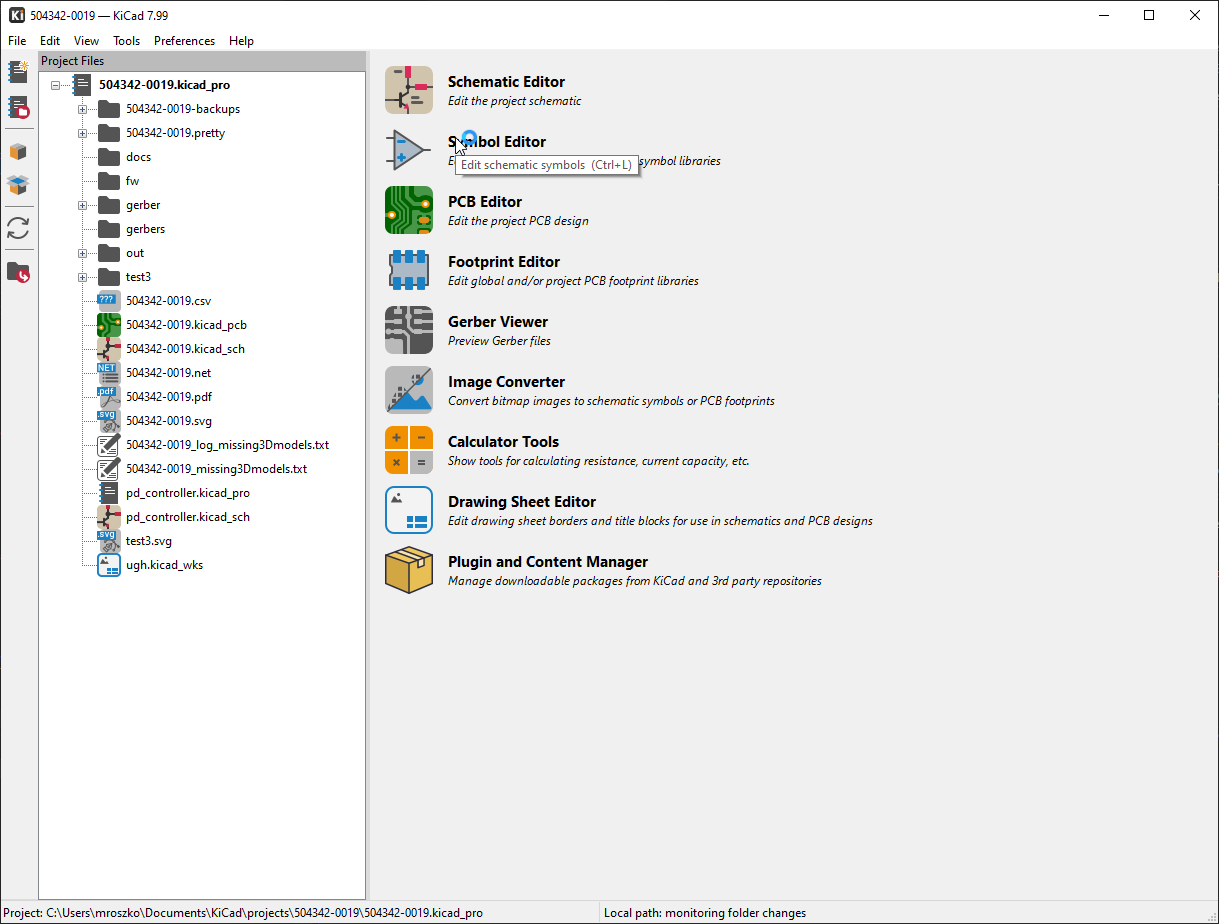Open the PCB Editor
Screen dimensions: 1219x924
(484, 201)
